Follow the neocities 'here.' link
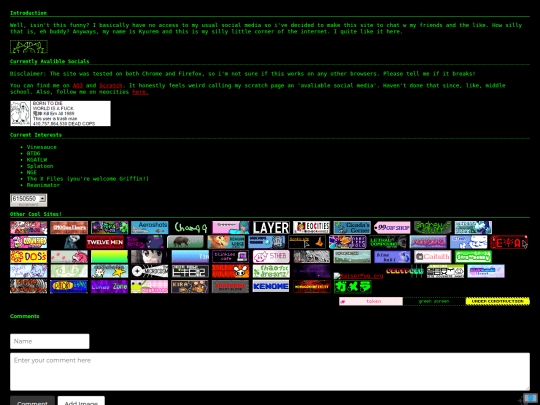This screenshot has width=540, height=405. click(141, 92)
